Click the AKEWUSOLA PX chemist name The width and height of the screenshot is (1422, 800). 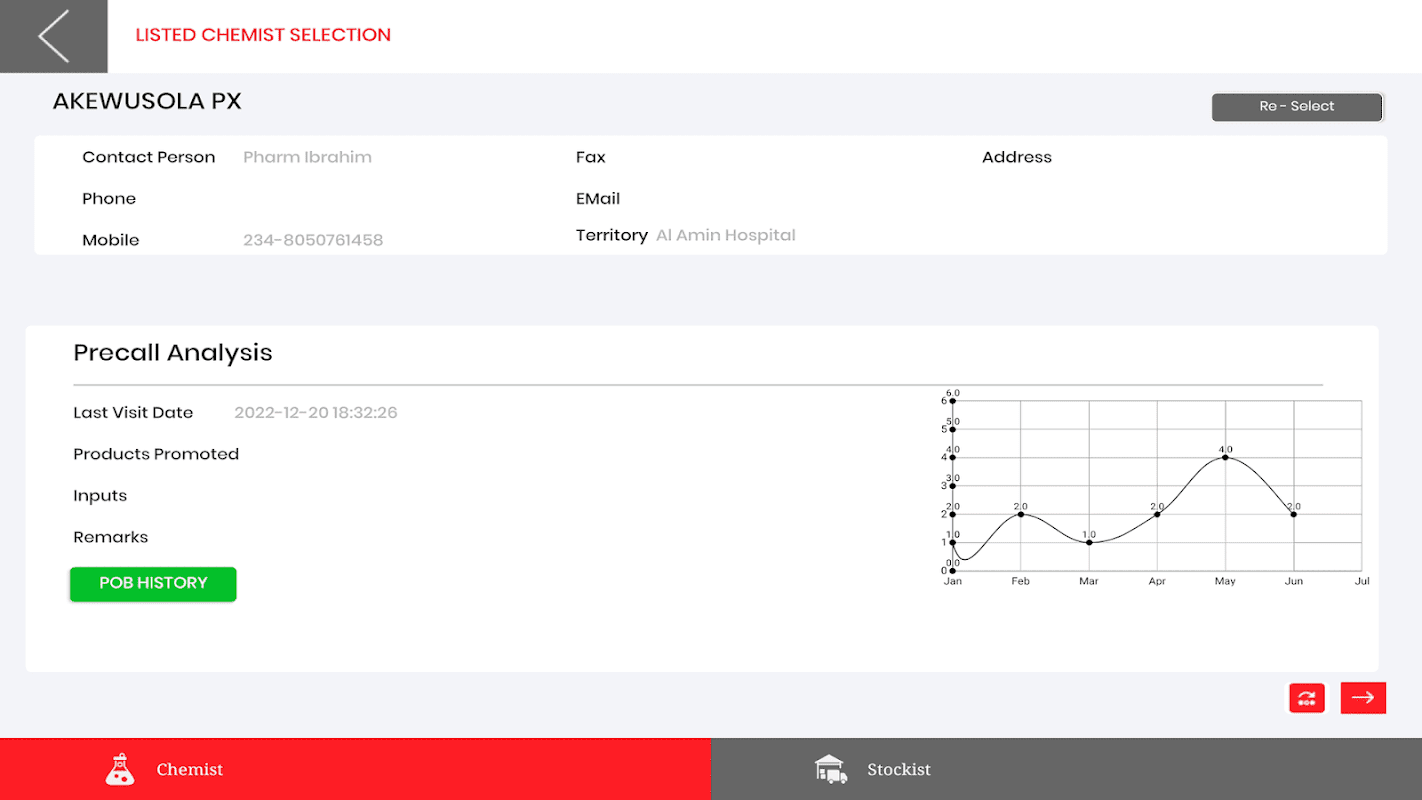[x=147, y=101]
